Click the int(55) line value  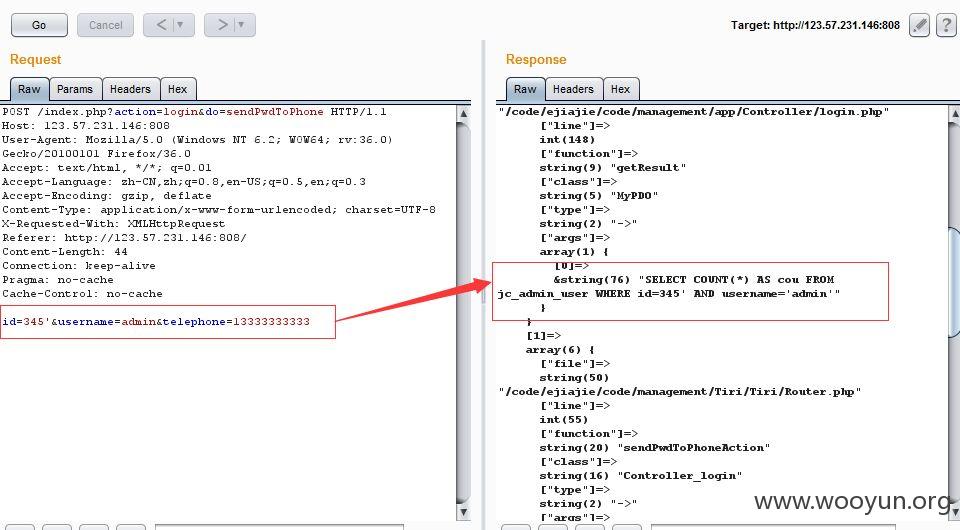(563, 420)
